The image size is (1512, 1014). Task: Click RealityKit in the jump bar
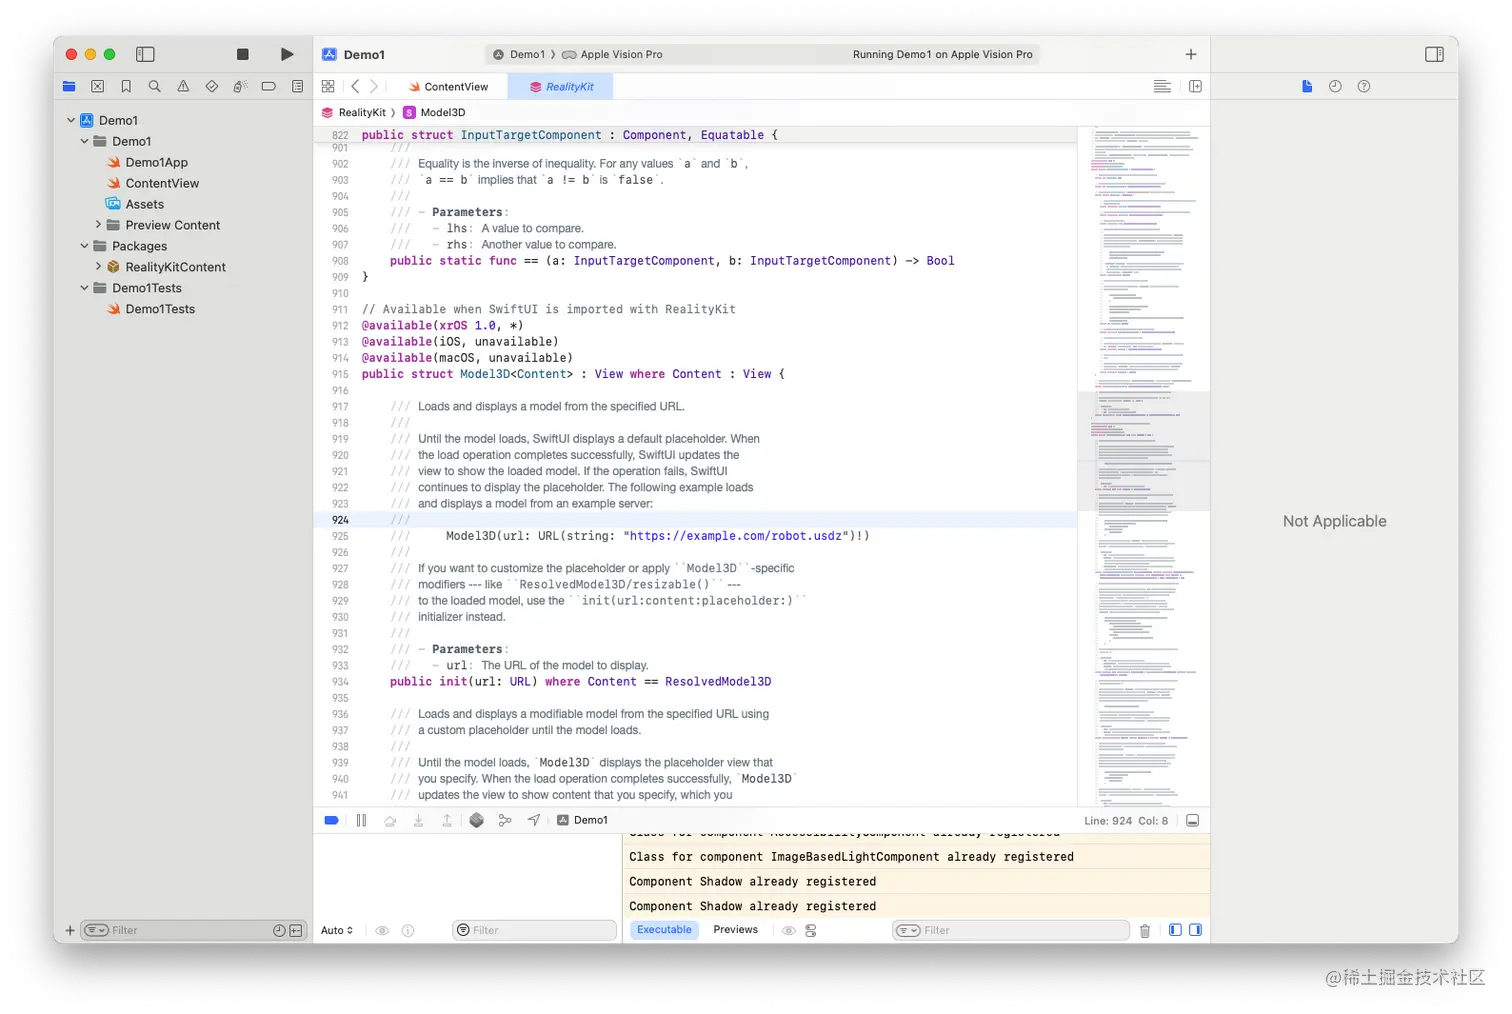(354, 112)
